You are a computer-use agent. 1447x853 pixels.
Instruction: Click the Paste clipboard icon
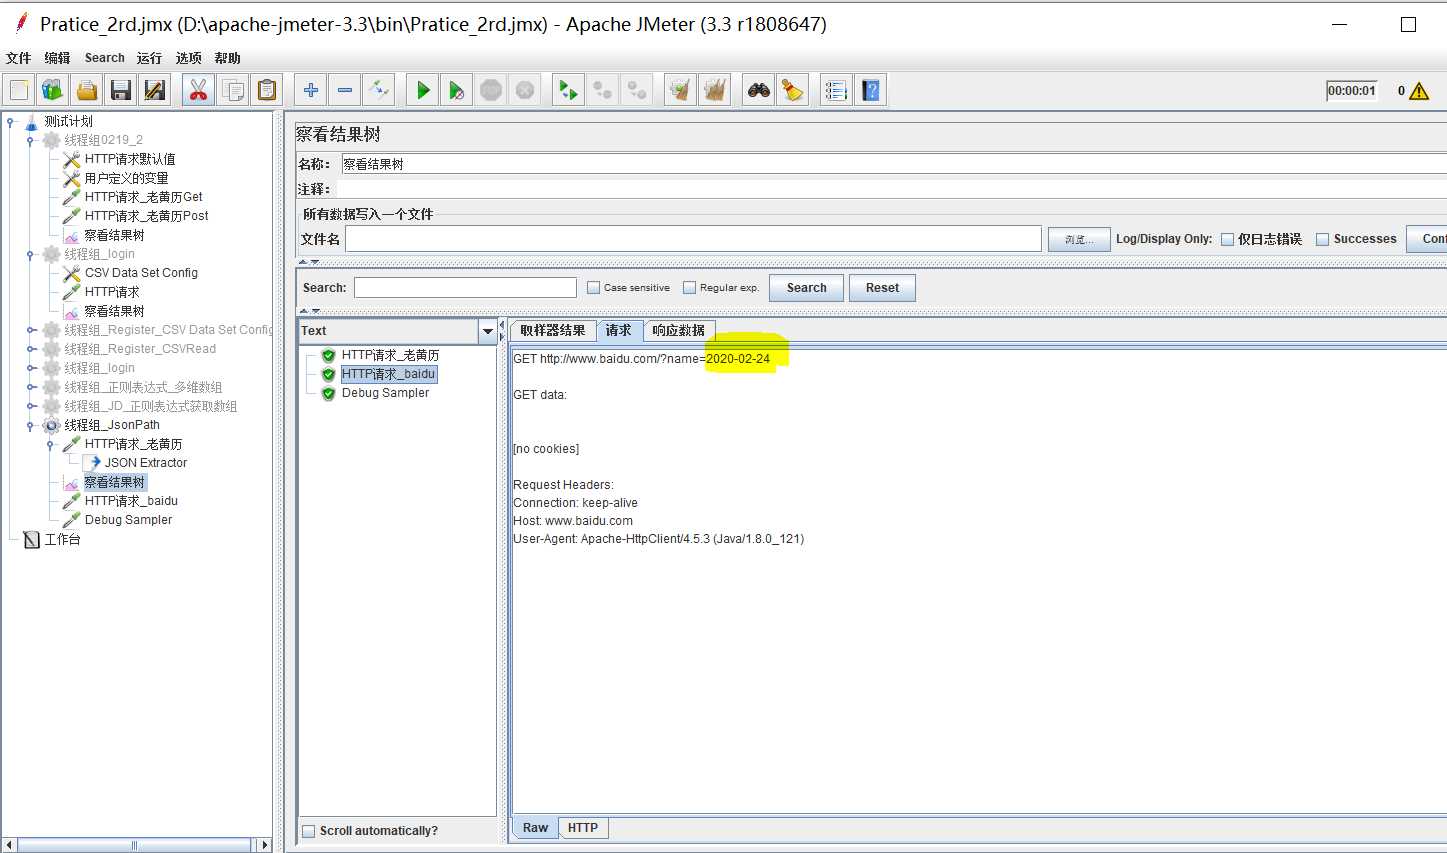coord(267,90)
